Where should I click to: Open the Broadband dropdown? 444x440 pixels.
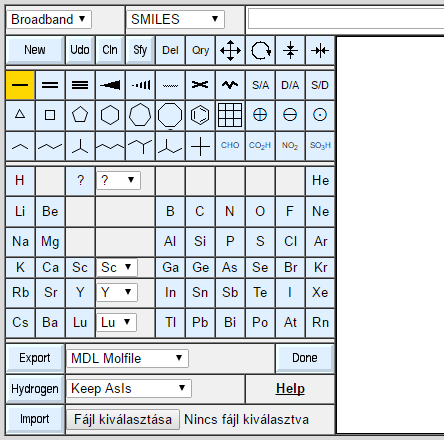pos(49,19)
